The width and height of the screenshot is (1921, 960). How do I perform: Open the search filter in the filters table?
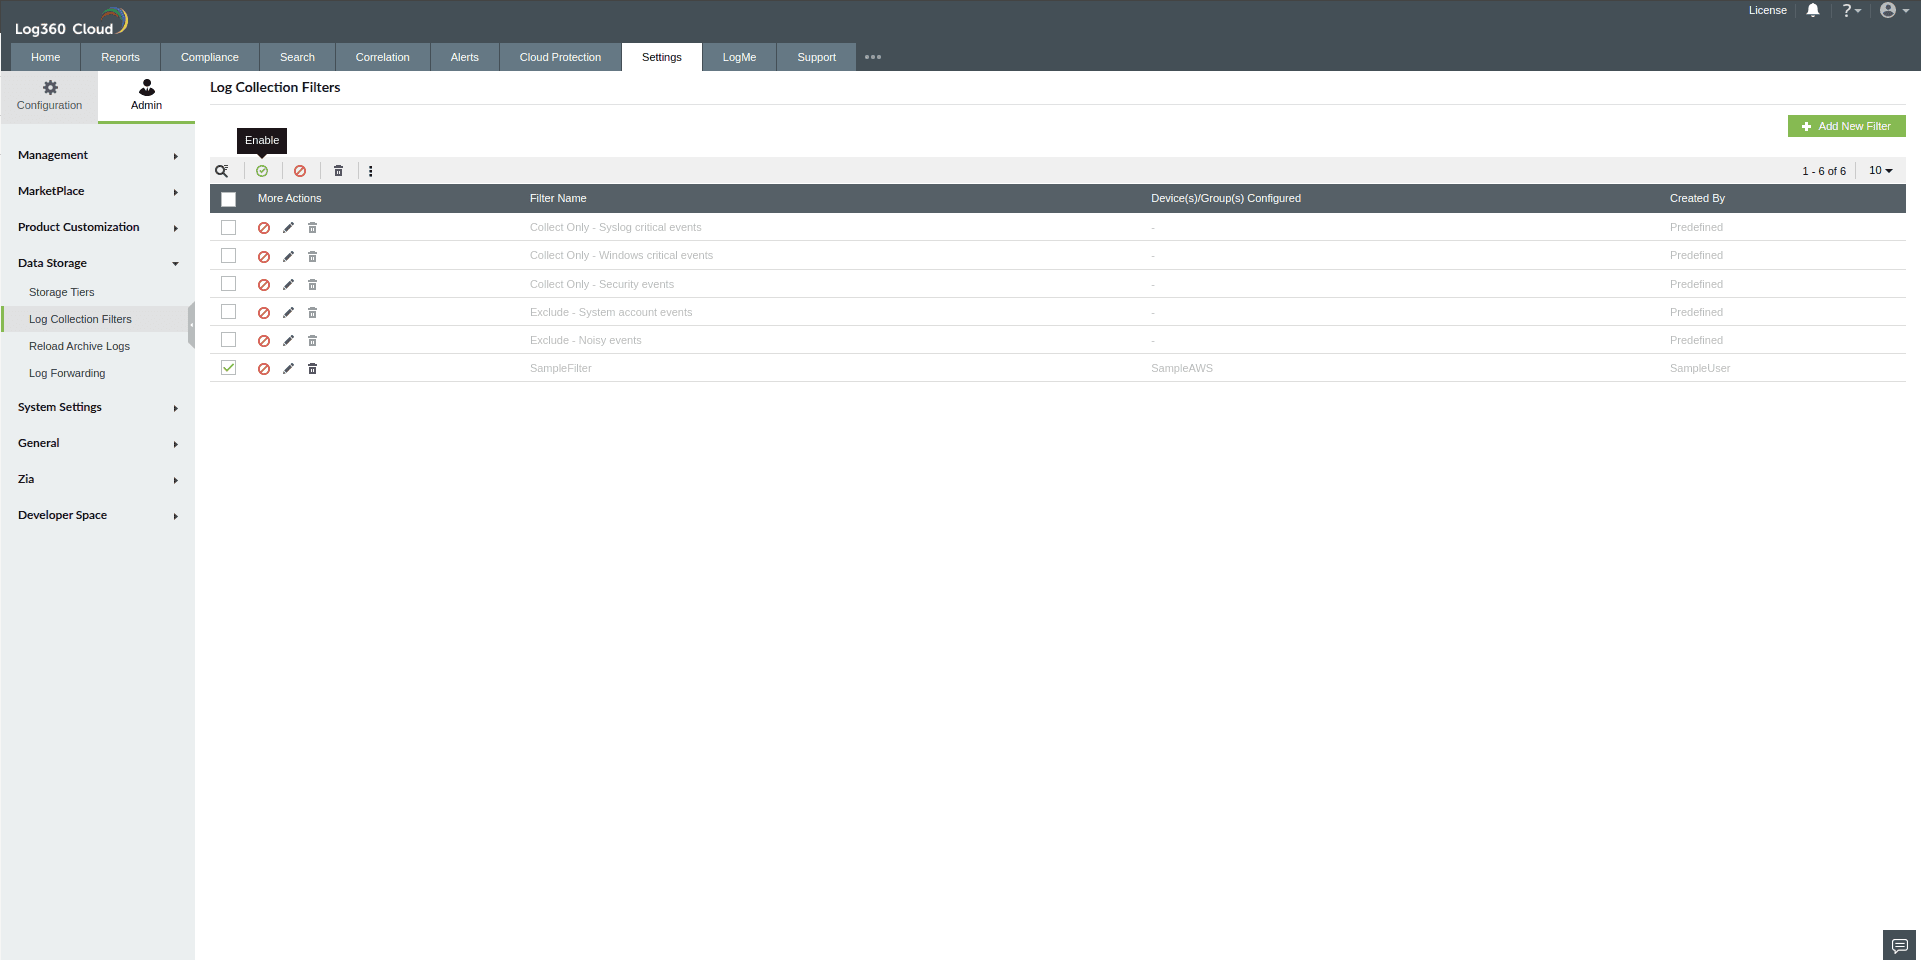[x=222, y=171]
